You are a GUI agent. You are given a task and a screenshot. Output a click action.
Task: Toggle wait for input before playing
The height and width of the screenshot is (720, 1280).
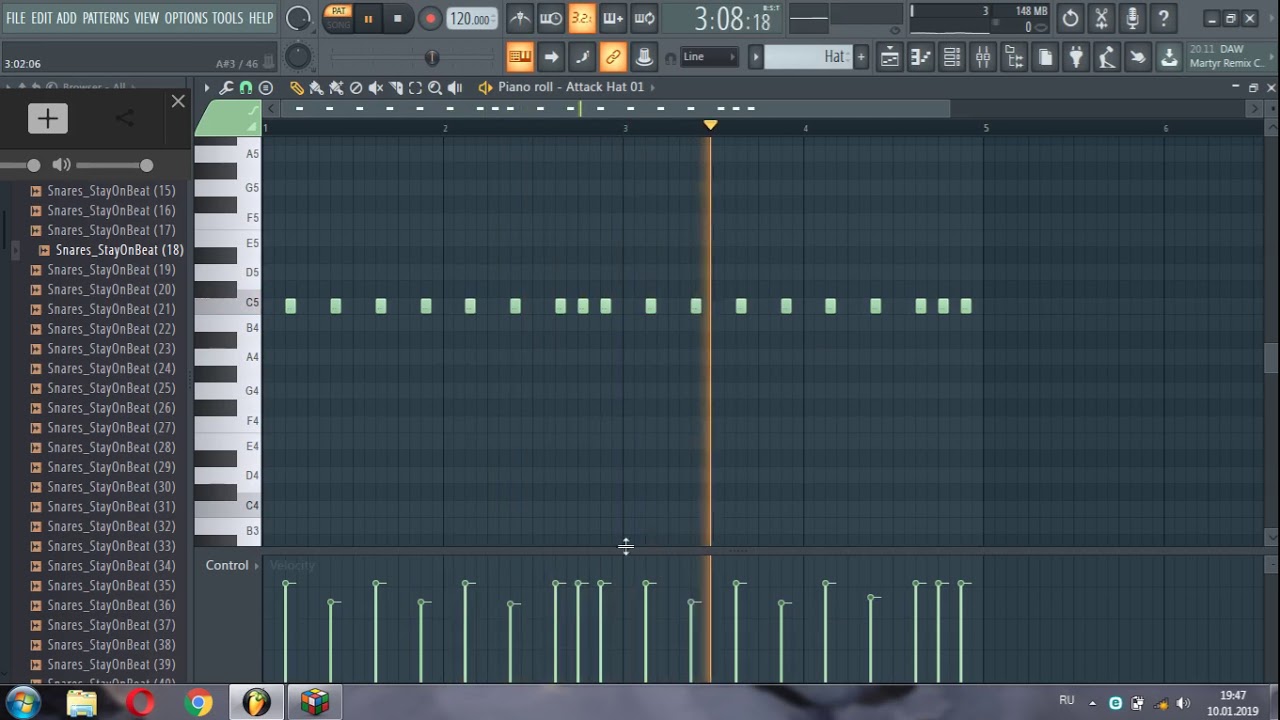tap(551, 18)
